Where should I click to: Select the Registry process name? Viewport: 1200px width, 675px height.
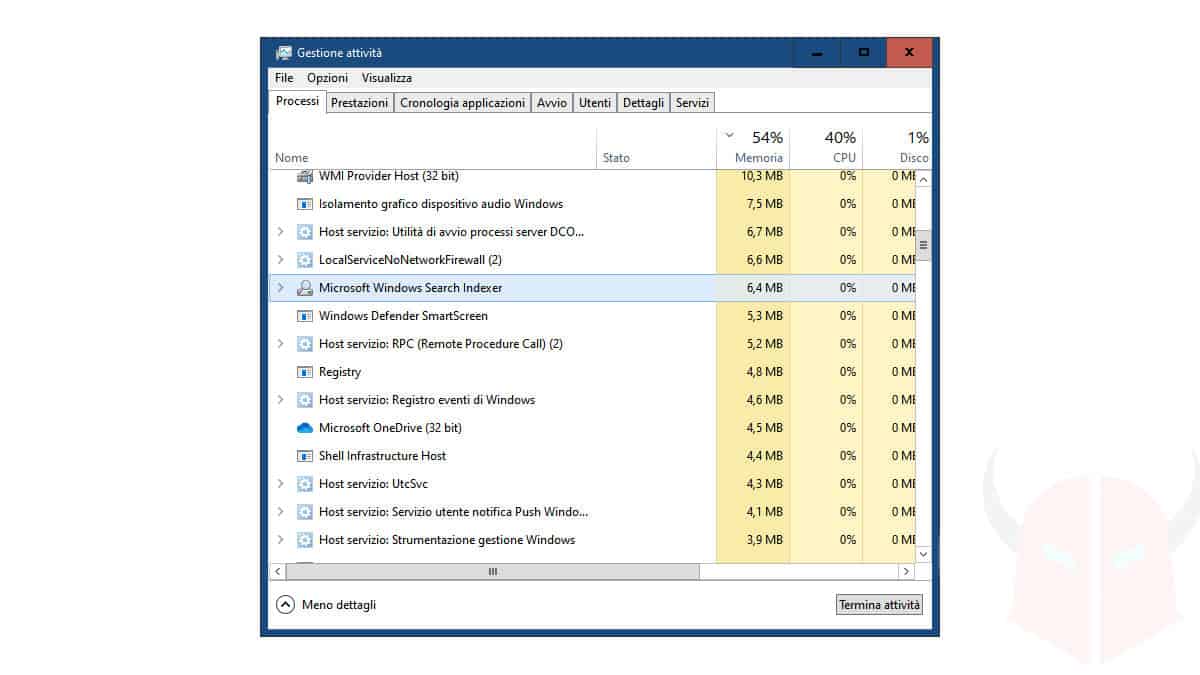tap(340, 372)
